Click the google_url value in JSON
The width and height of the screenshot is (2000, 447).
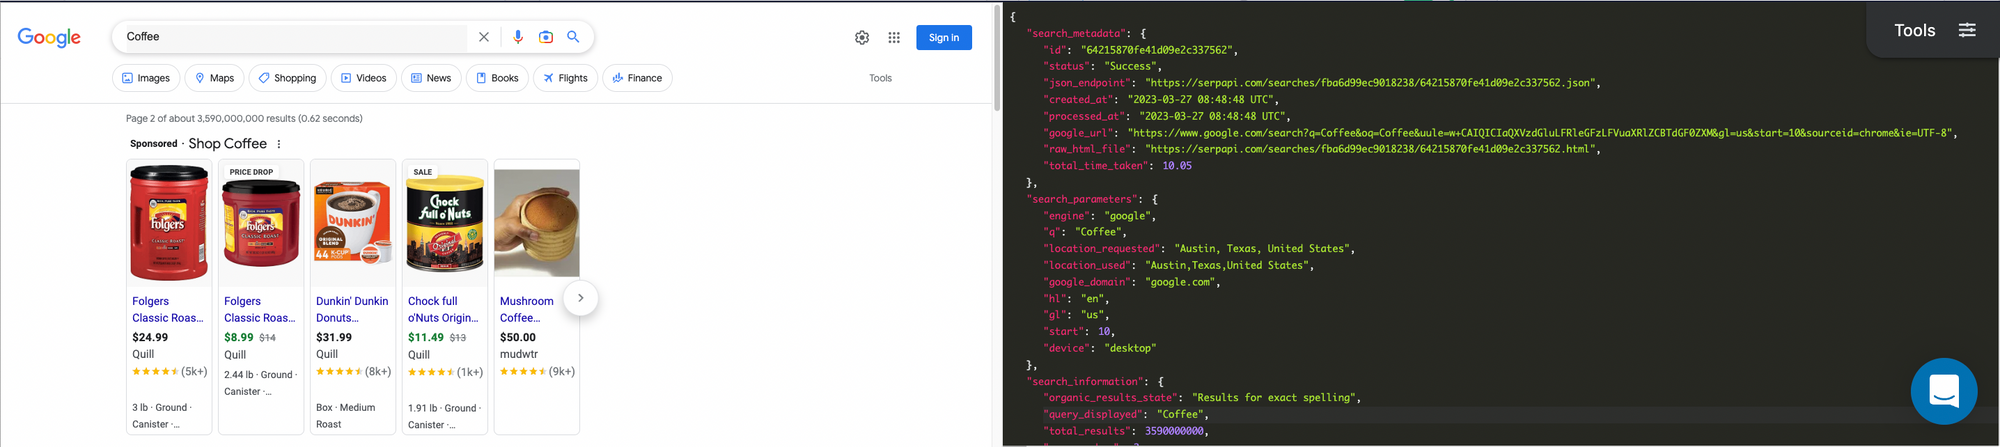[x=1540, y=133]
